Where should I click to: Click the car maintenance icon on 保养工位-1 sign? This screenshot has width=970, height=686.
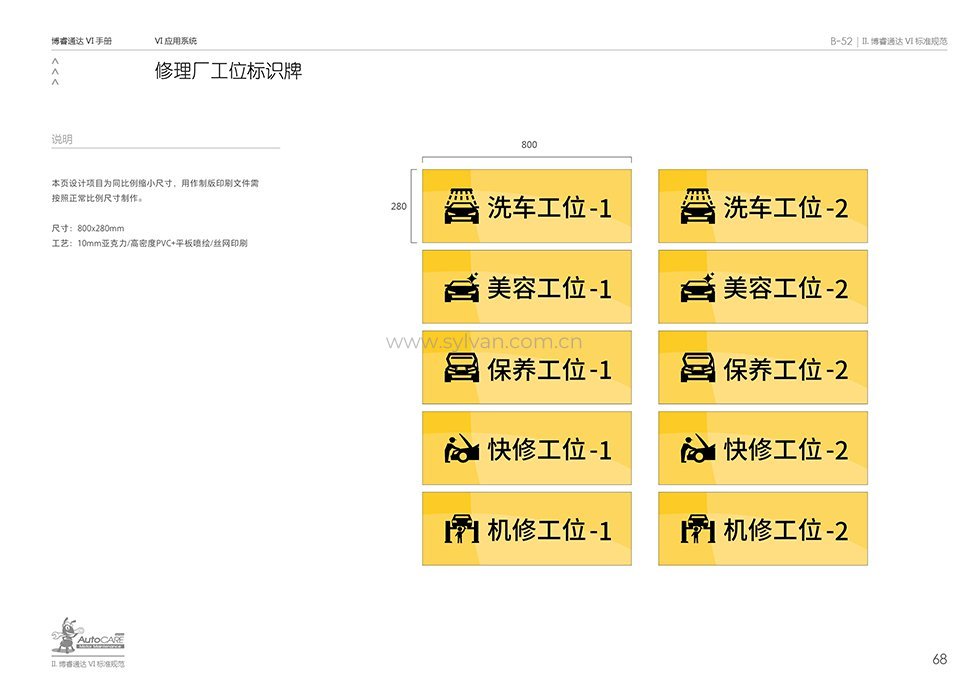(461, 368)
